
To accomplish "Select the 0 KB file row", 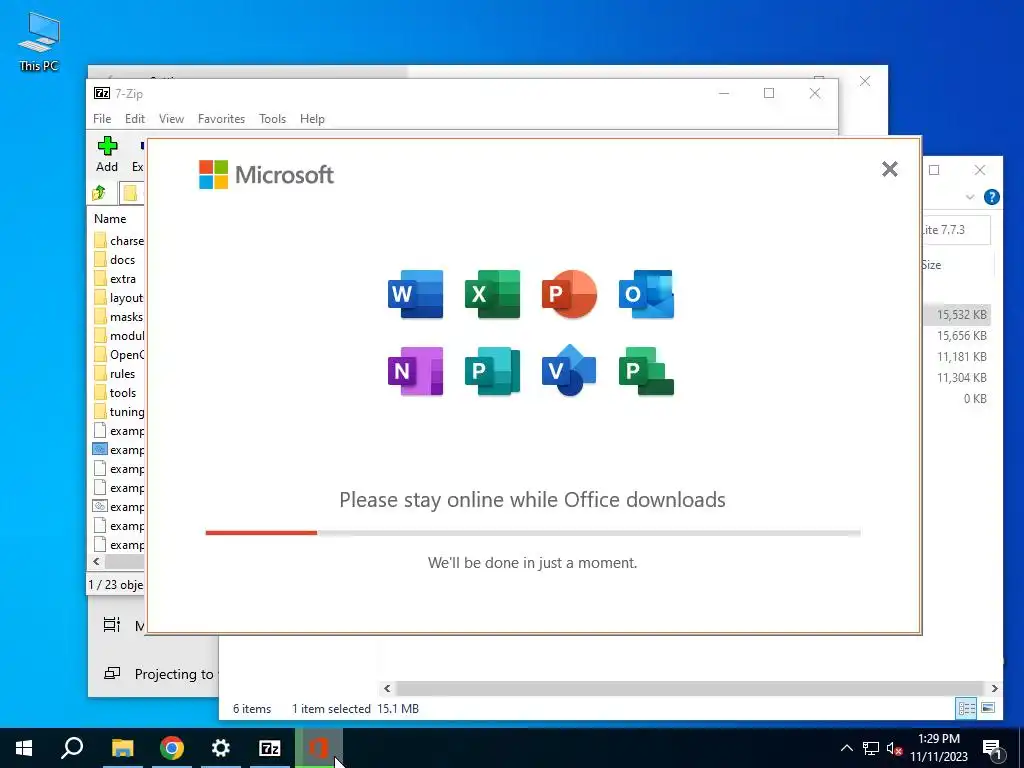I will tap(956, 398).
